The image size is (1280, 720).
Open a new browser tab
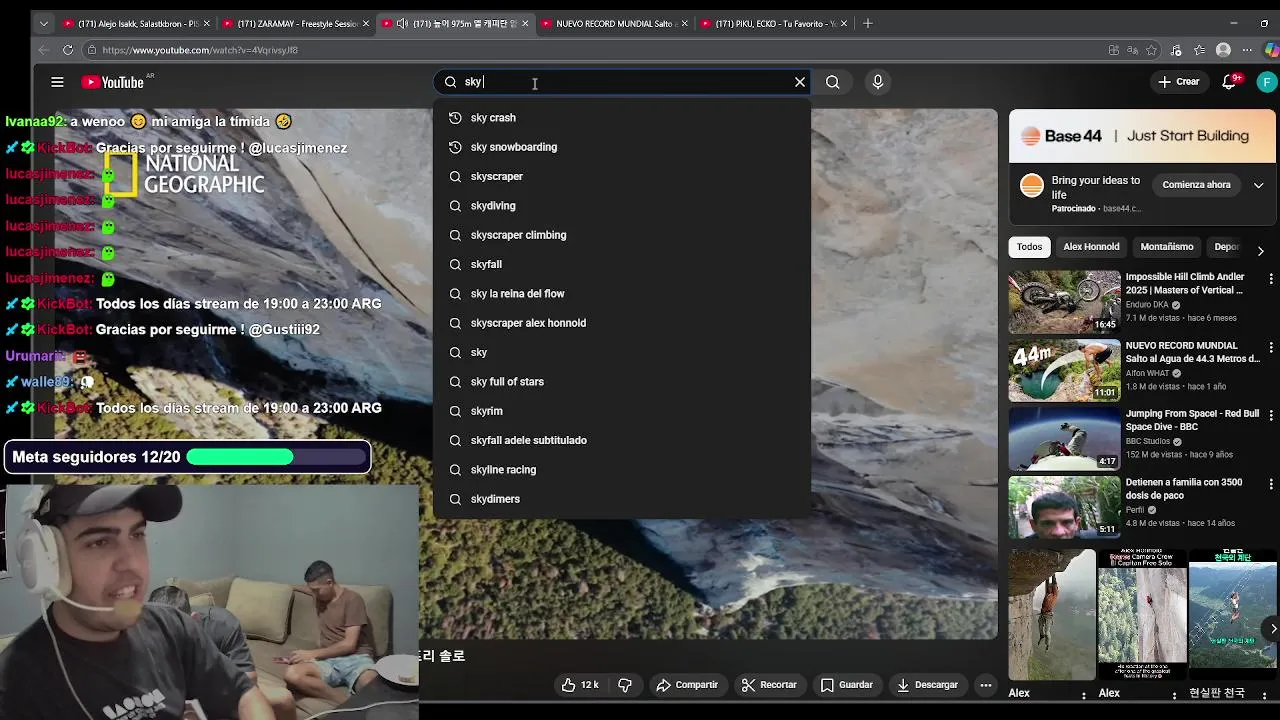coord(867,23)
